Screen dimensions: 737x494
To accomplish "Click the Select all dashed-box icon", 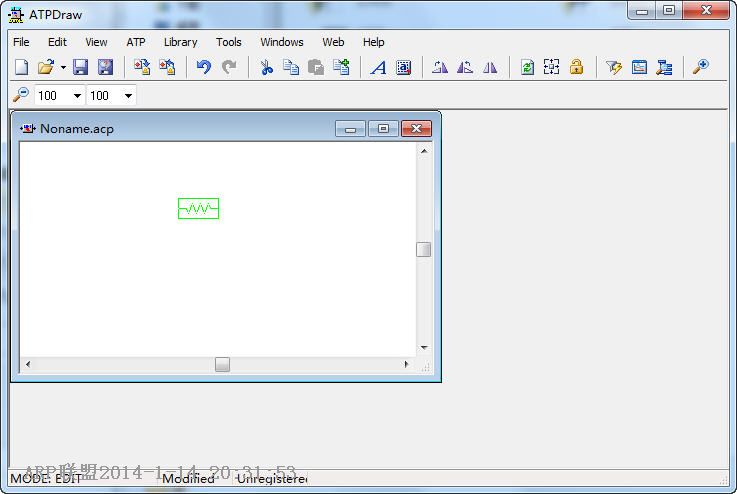I will click(x=551, y=67).
